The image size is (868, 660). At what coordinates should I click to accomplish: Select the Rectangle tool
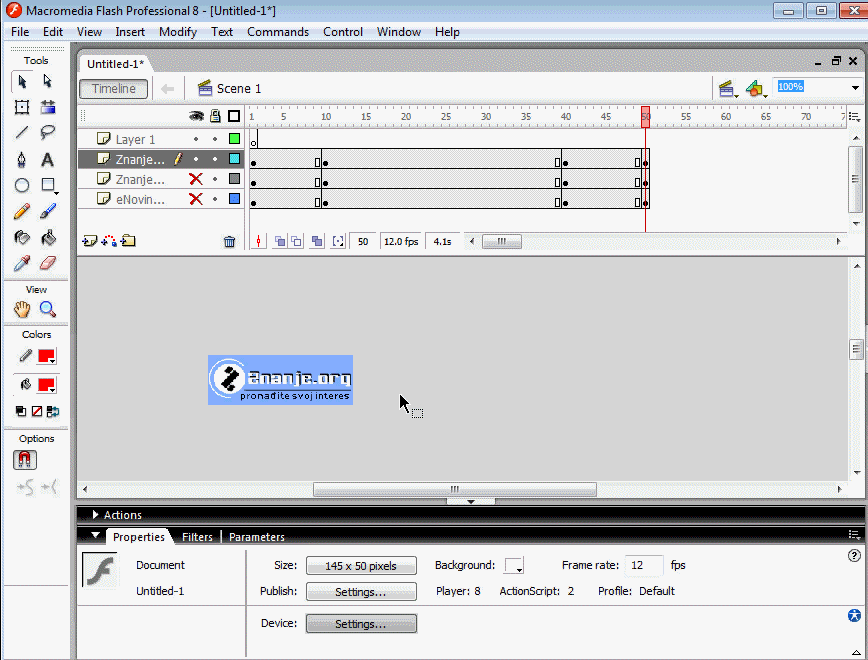pos(48,185)
